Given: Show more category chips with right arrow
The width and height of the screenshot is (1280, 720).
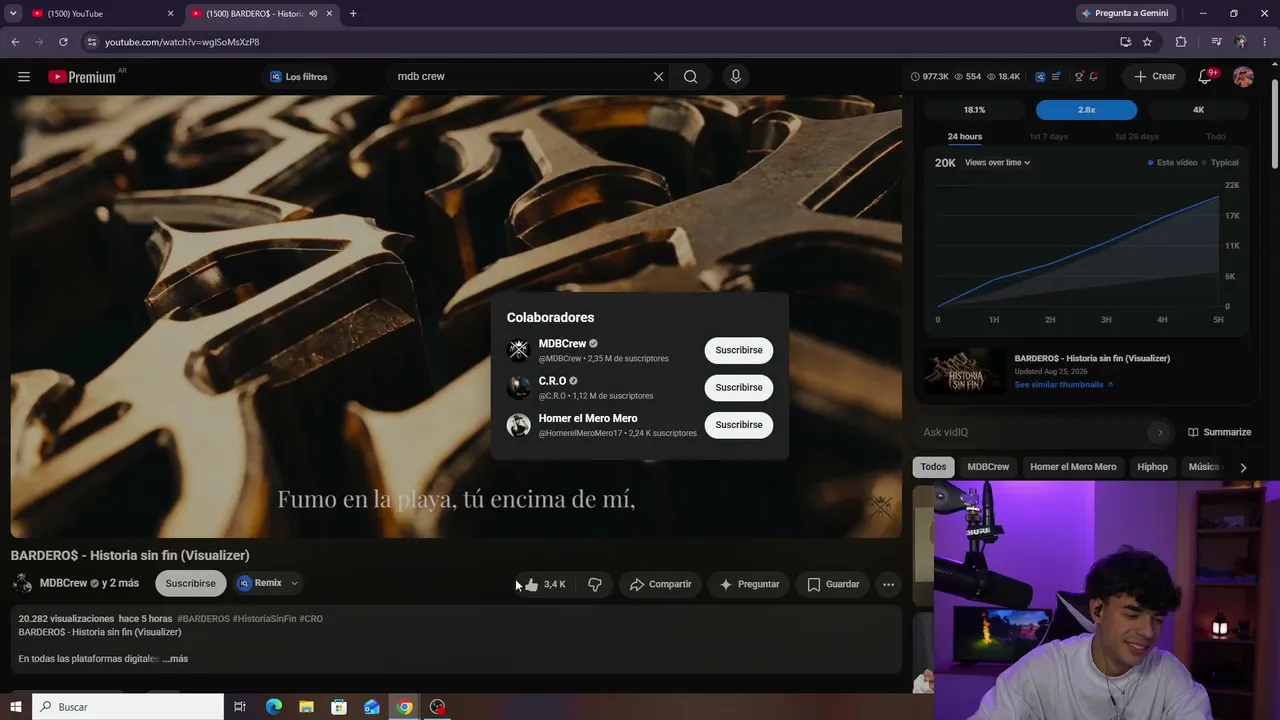Looking at the screenshot, I should pyautogui.click(x=1243, y=467).
